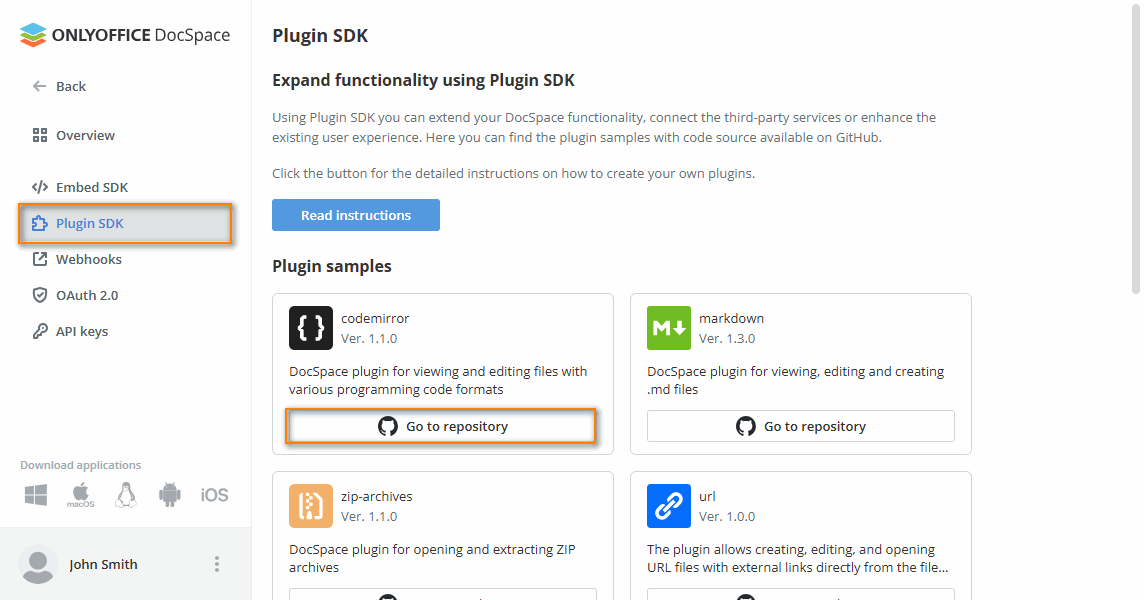Click the markdown plugin name
The image size is (1144, 600).
731,318
